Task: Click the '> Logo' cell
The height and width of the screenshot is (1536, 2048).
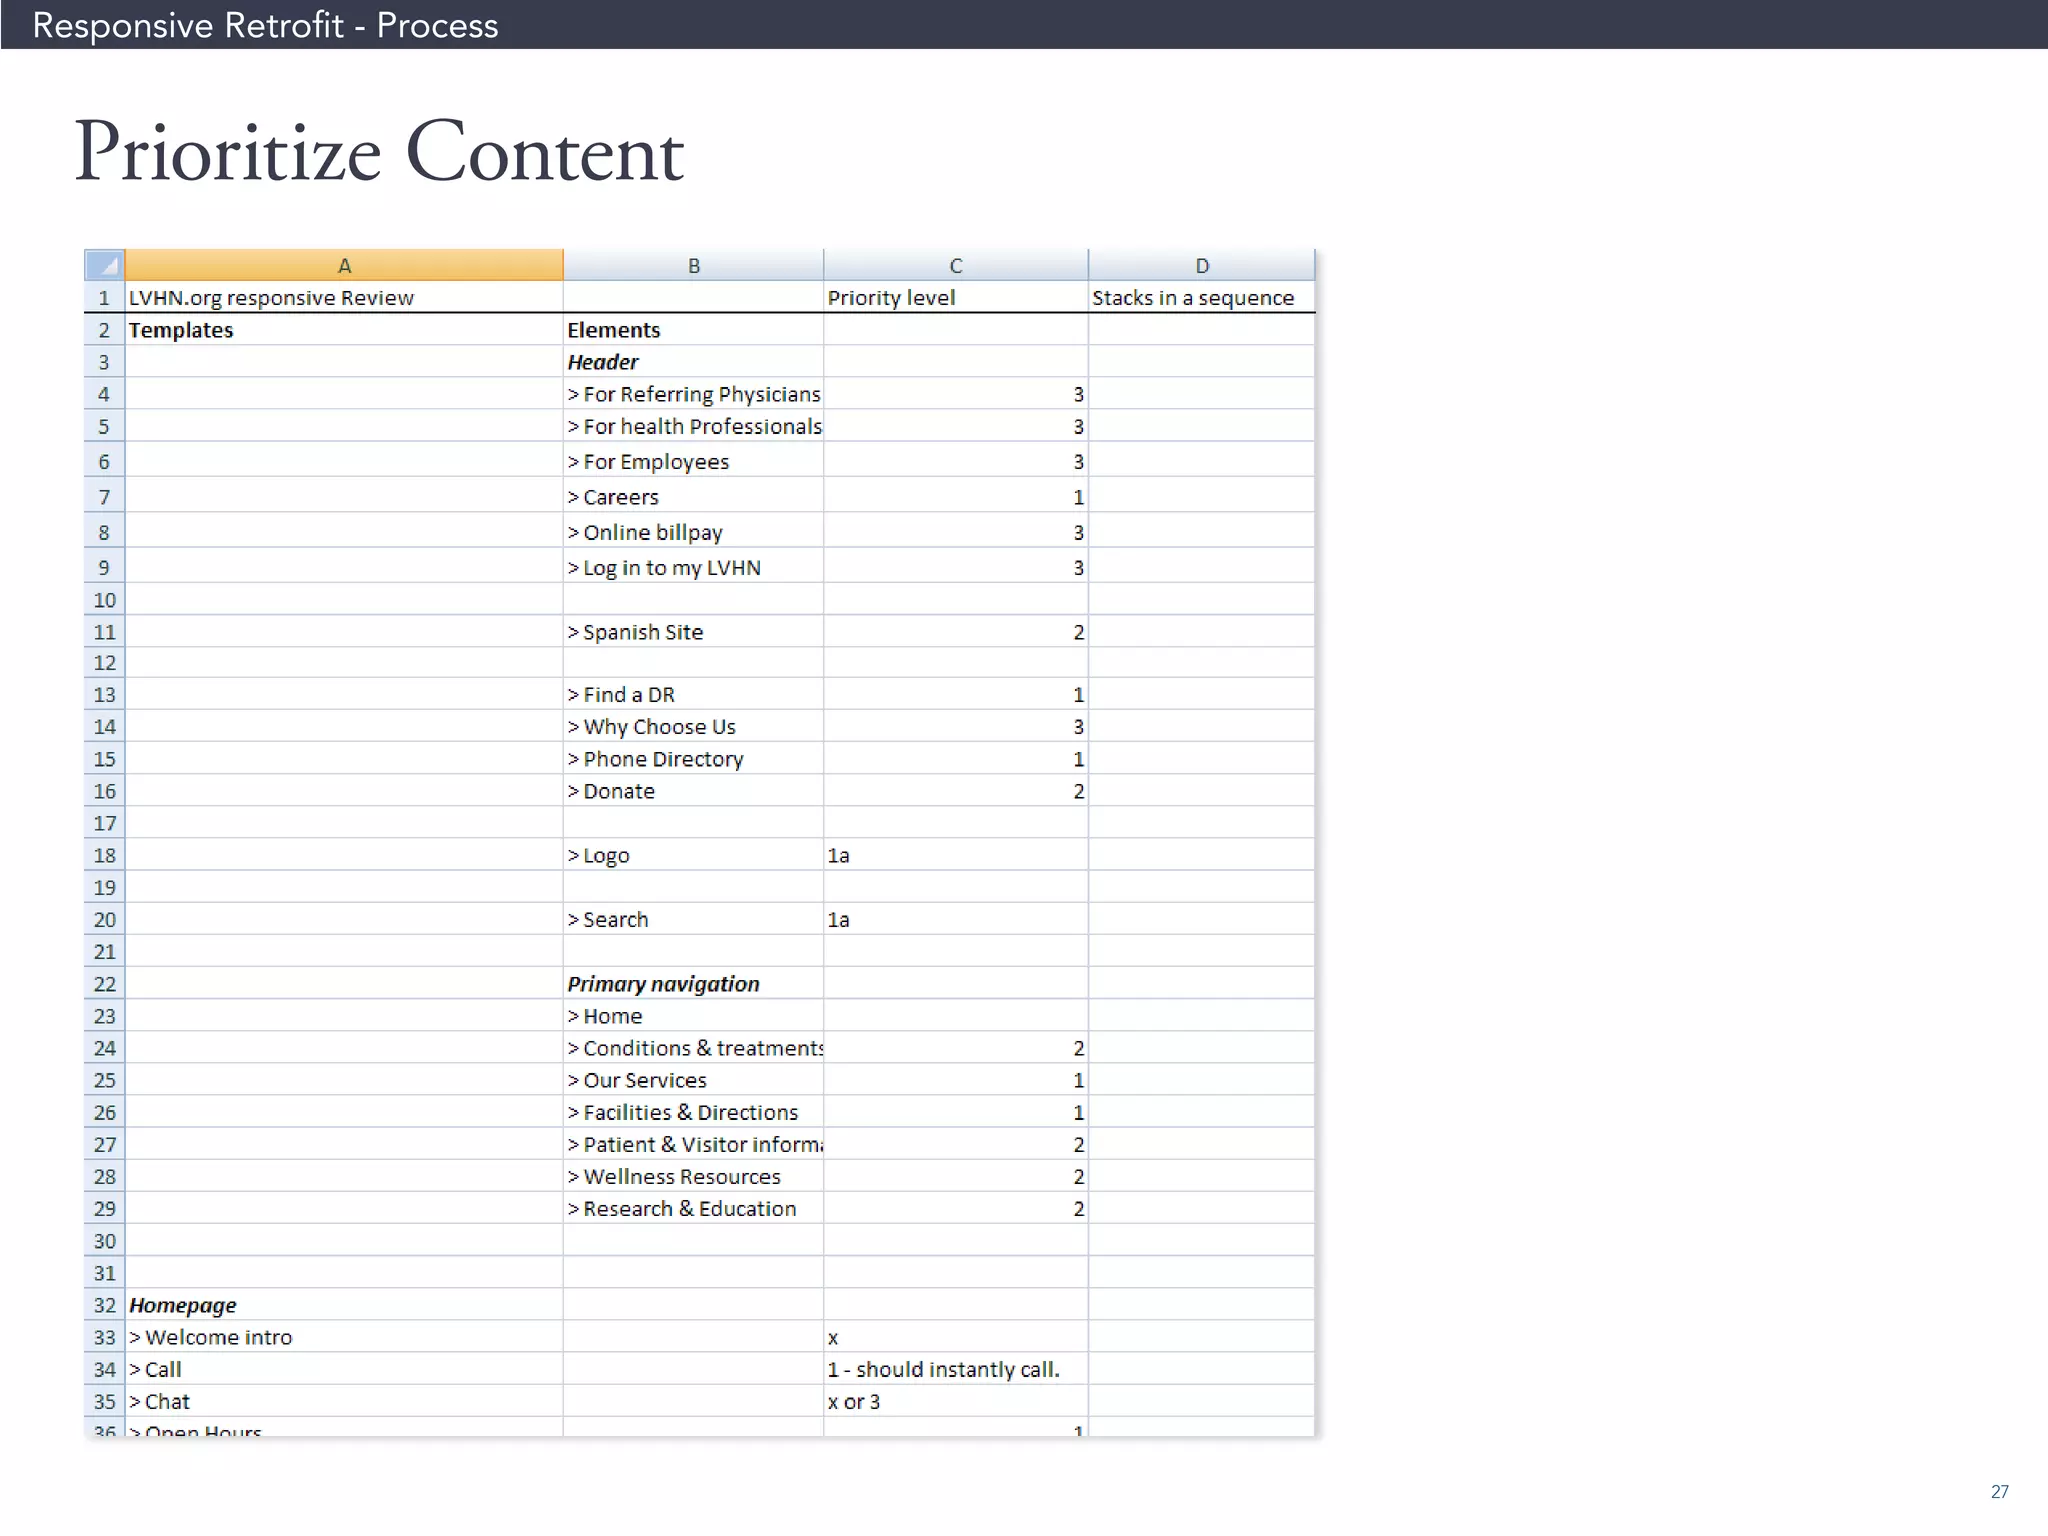Action: pos(693,854)
